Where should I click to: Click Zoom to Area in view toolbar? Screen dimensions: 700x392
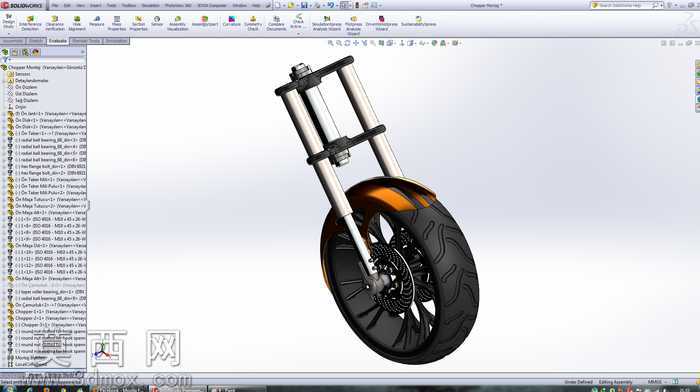(339, 43)
